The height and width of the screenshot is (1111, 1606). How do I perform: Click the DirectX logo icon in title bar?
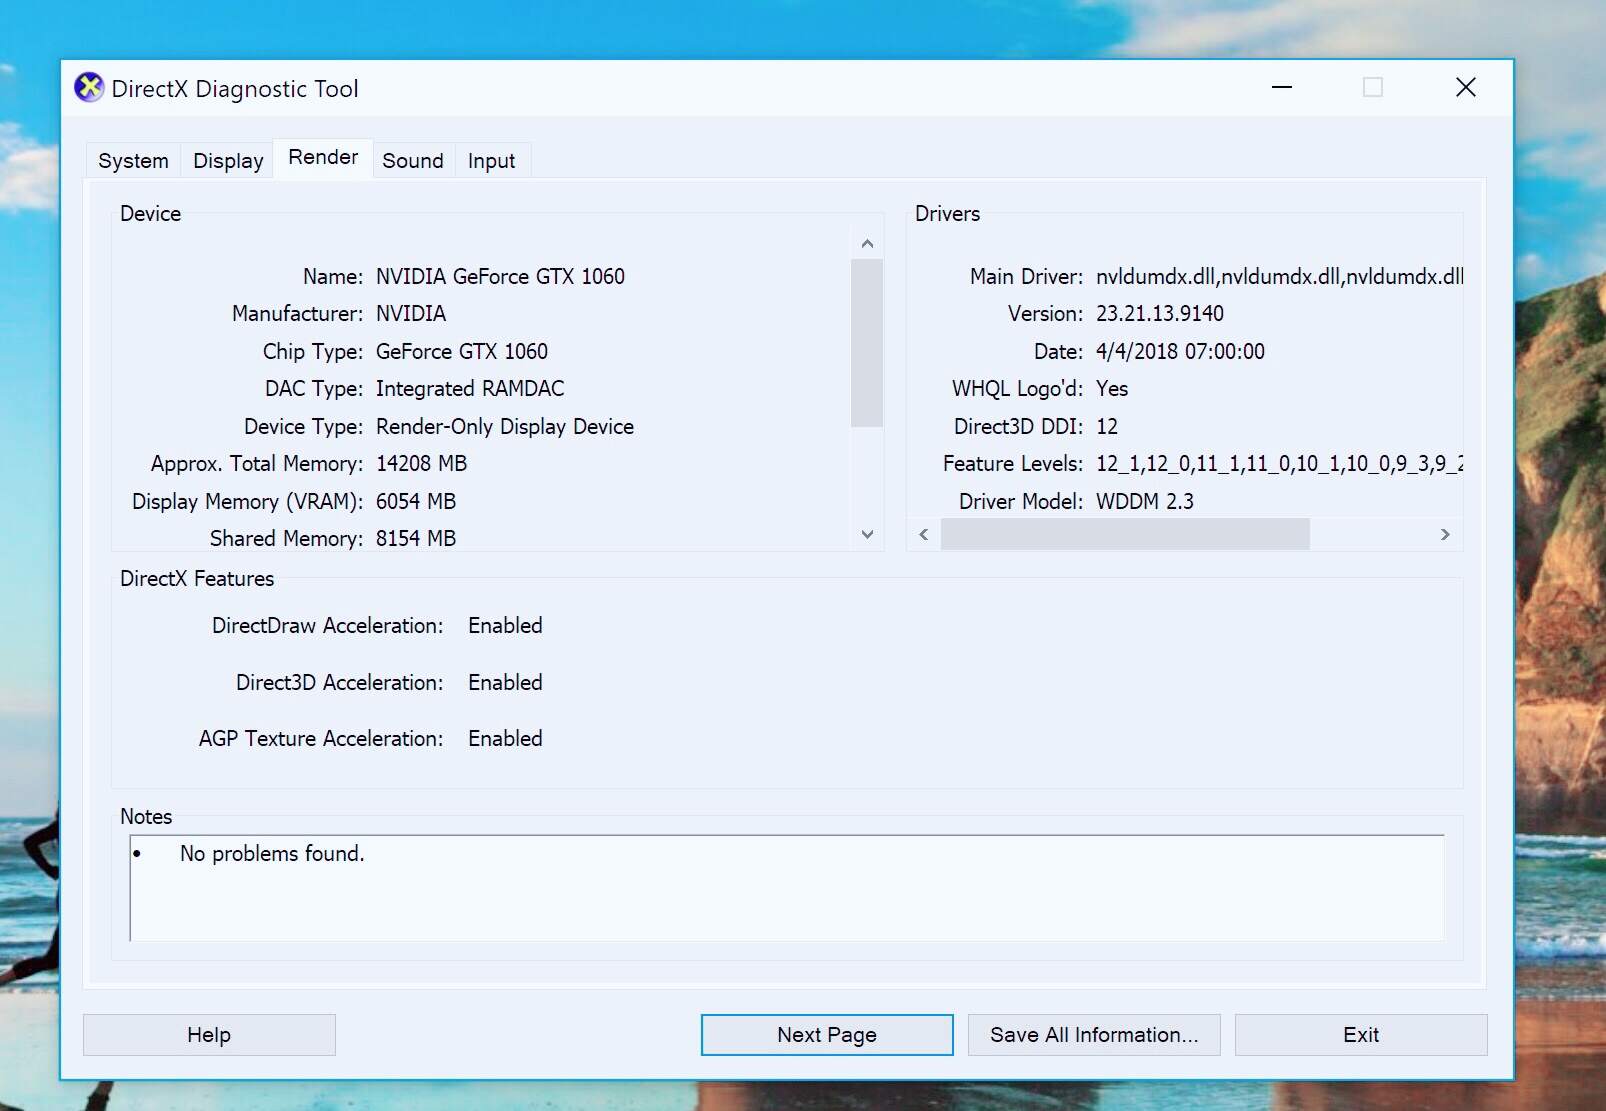coord(89,88)
